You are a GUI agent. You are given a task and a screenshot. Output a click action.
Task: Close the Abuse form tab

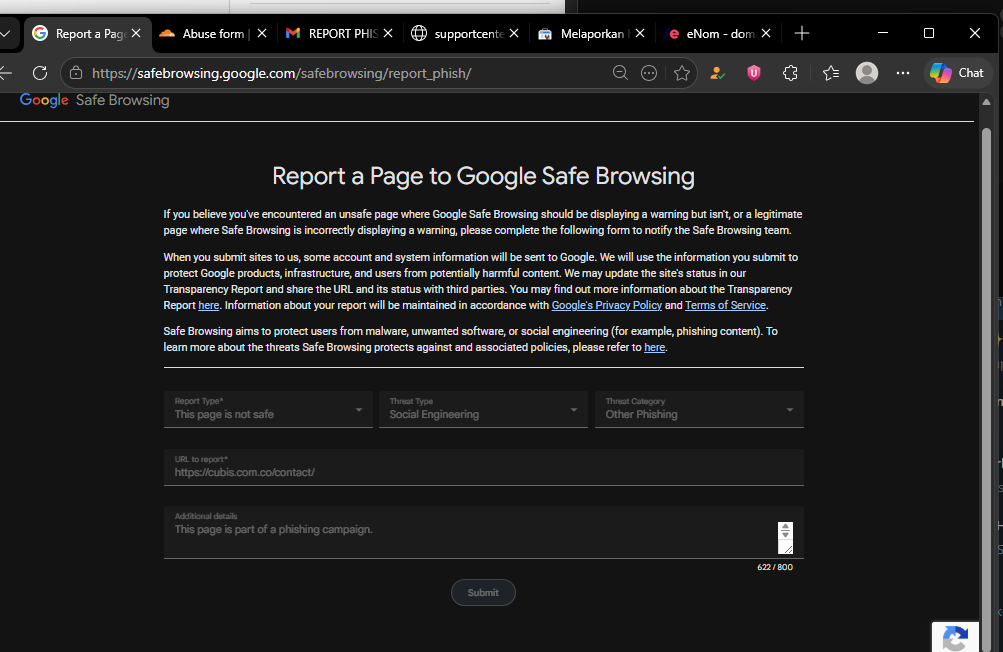tap(262, 33)
